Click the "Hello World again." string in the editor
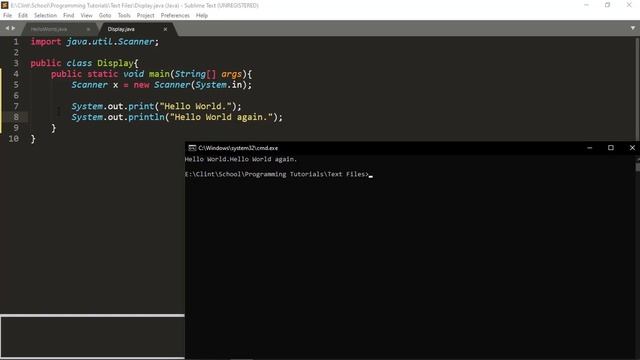This screenshot has height=360, width=640. point(221,117)
